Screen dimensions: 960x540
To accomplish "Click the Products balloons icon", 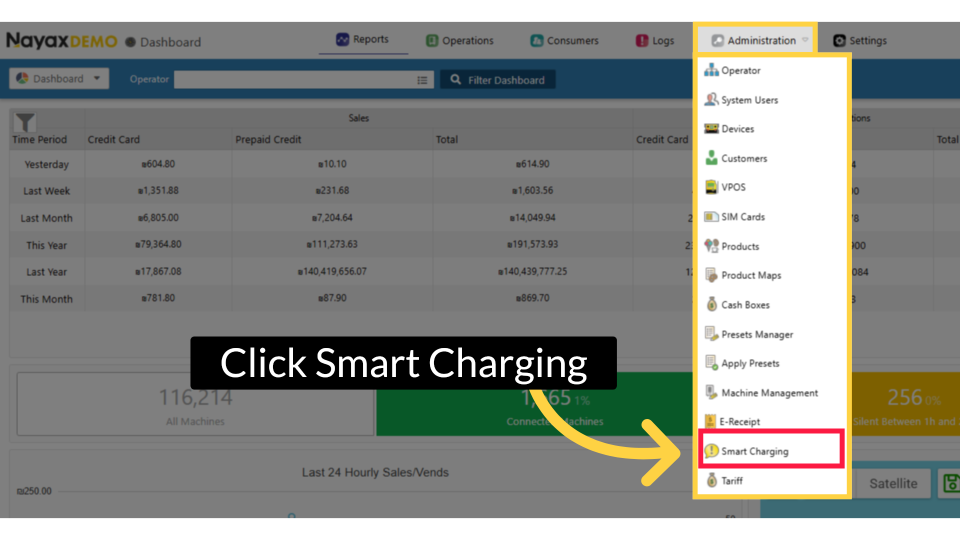I will tap(711, 246).
